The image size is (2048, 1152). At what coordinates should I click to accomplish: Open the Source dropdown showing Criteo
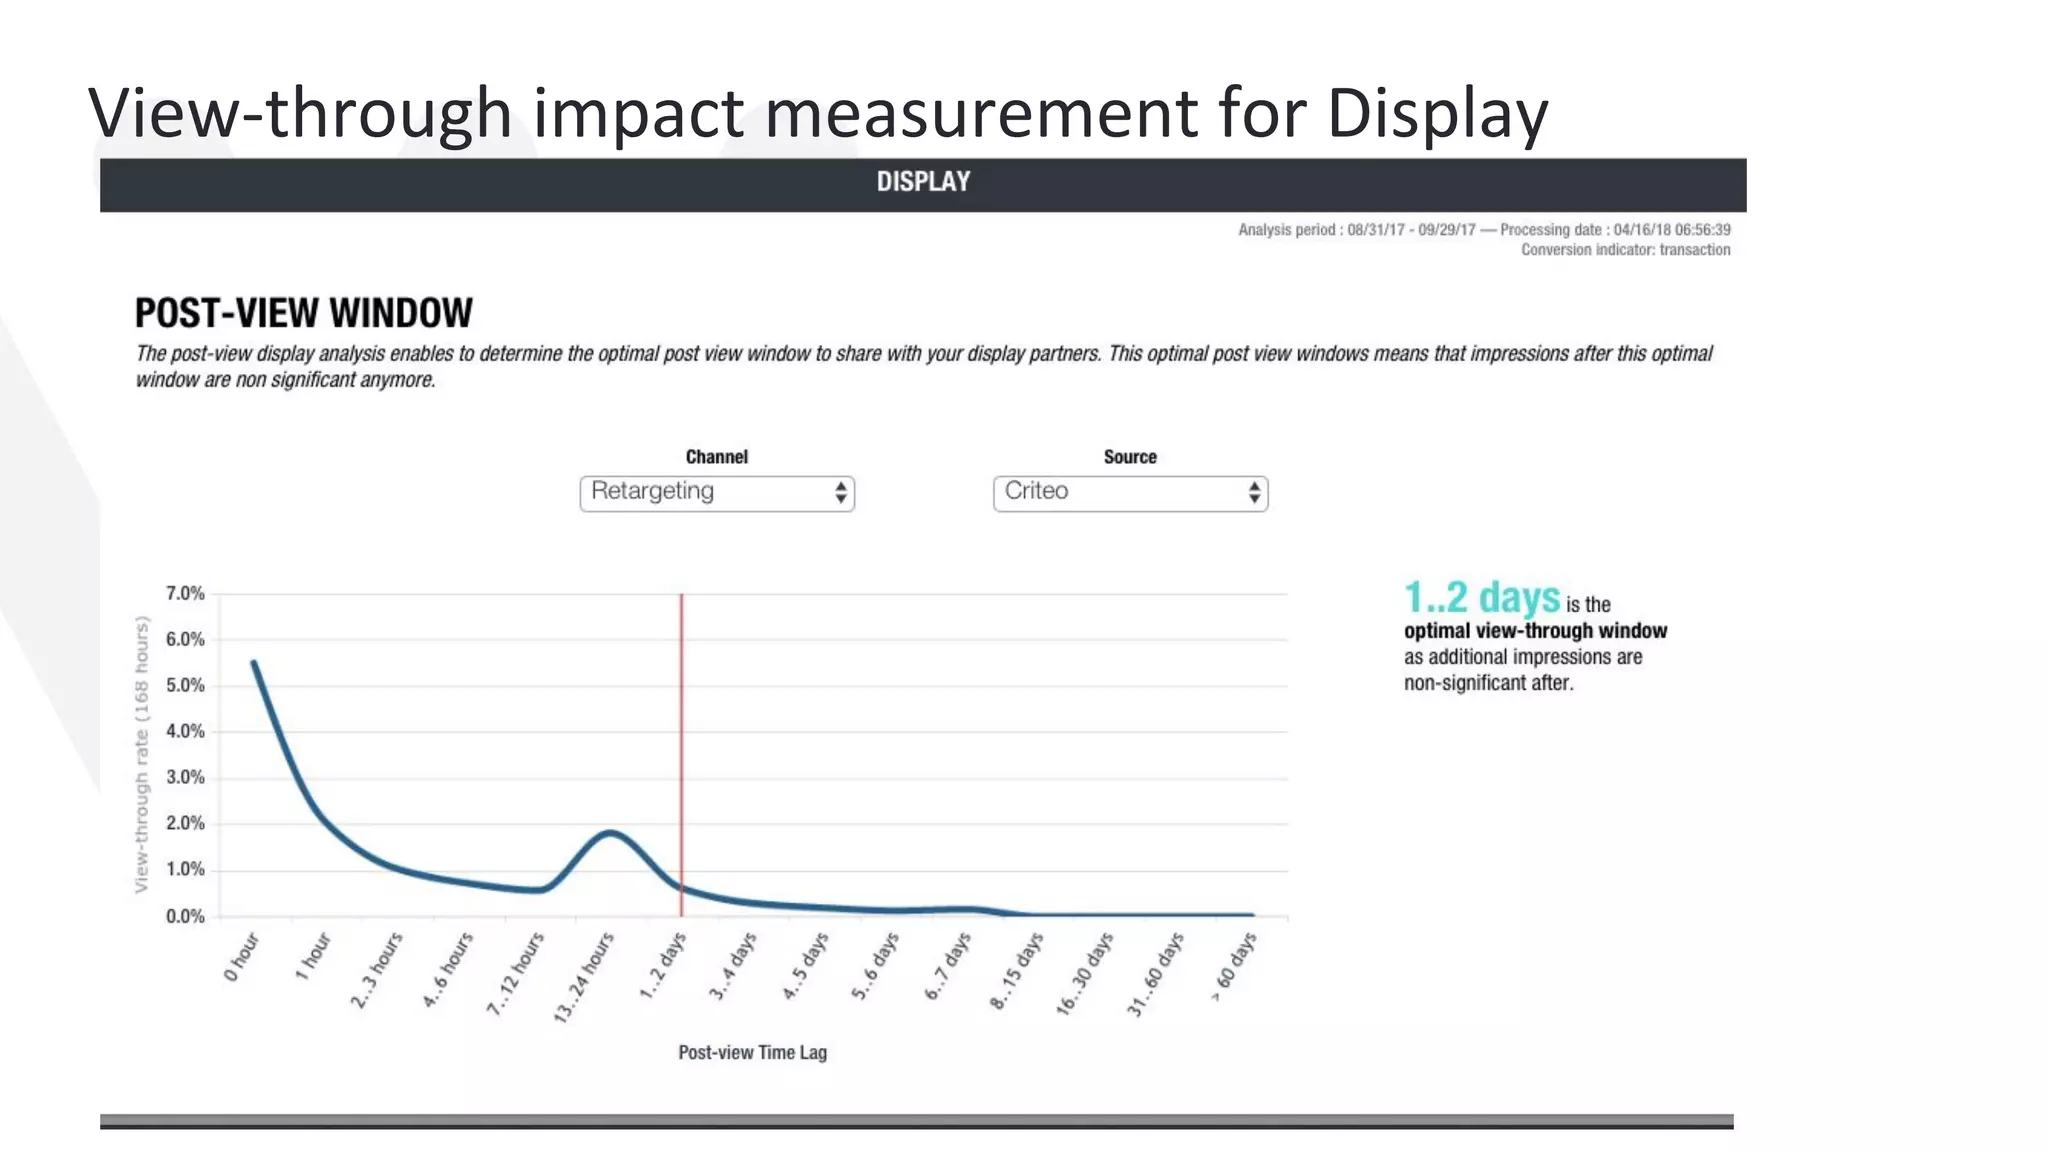(x=1130, y=493)
